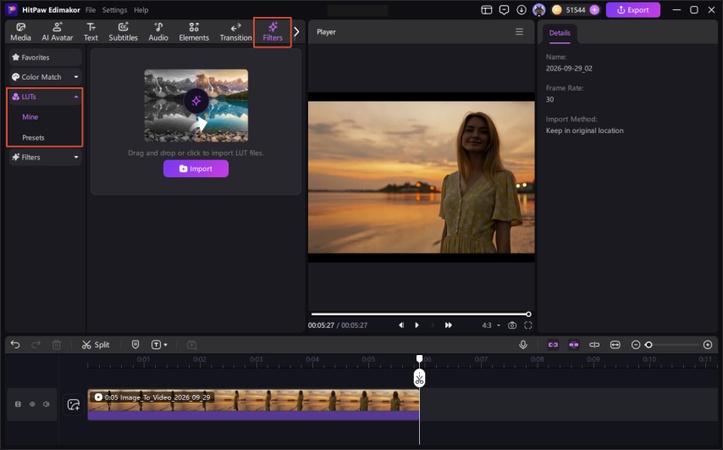Toggle the link clips option
The image size is (723, 450).
(553, 344)
